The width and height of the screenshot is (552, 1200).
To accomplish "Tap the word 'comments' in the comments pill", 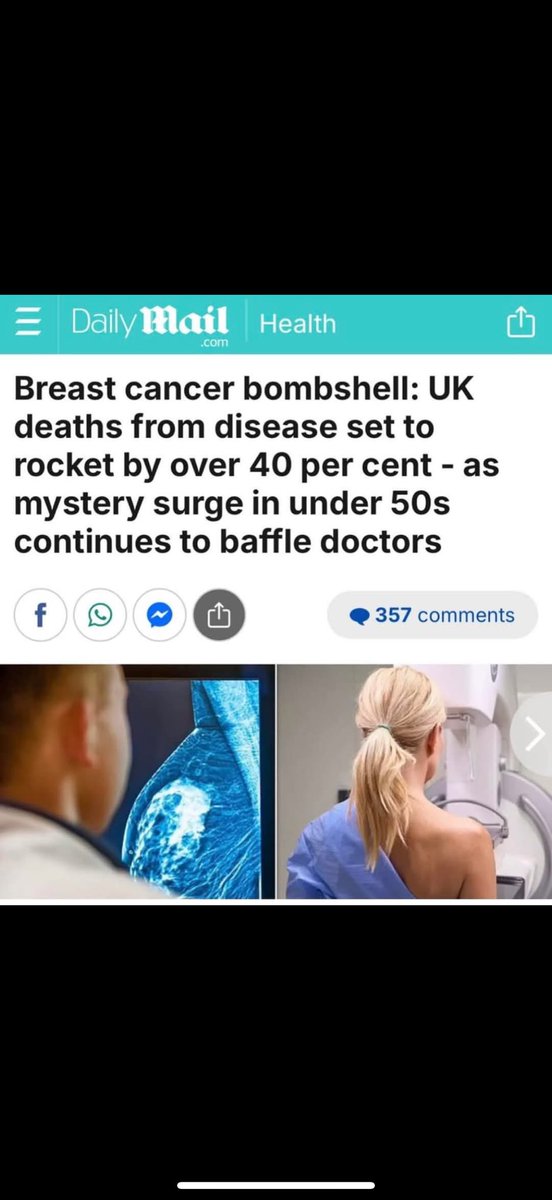I will tap(466, 615).
